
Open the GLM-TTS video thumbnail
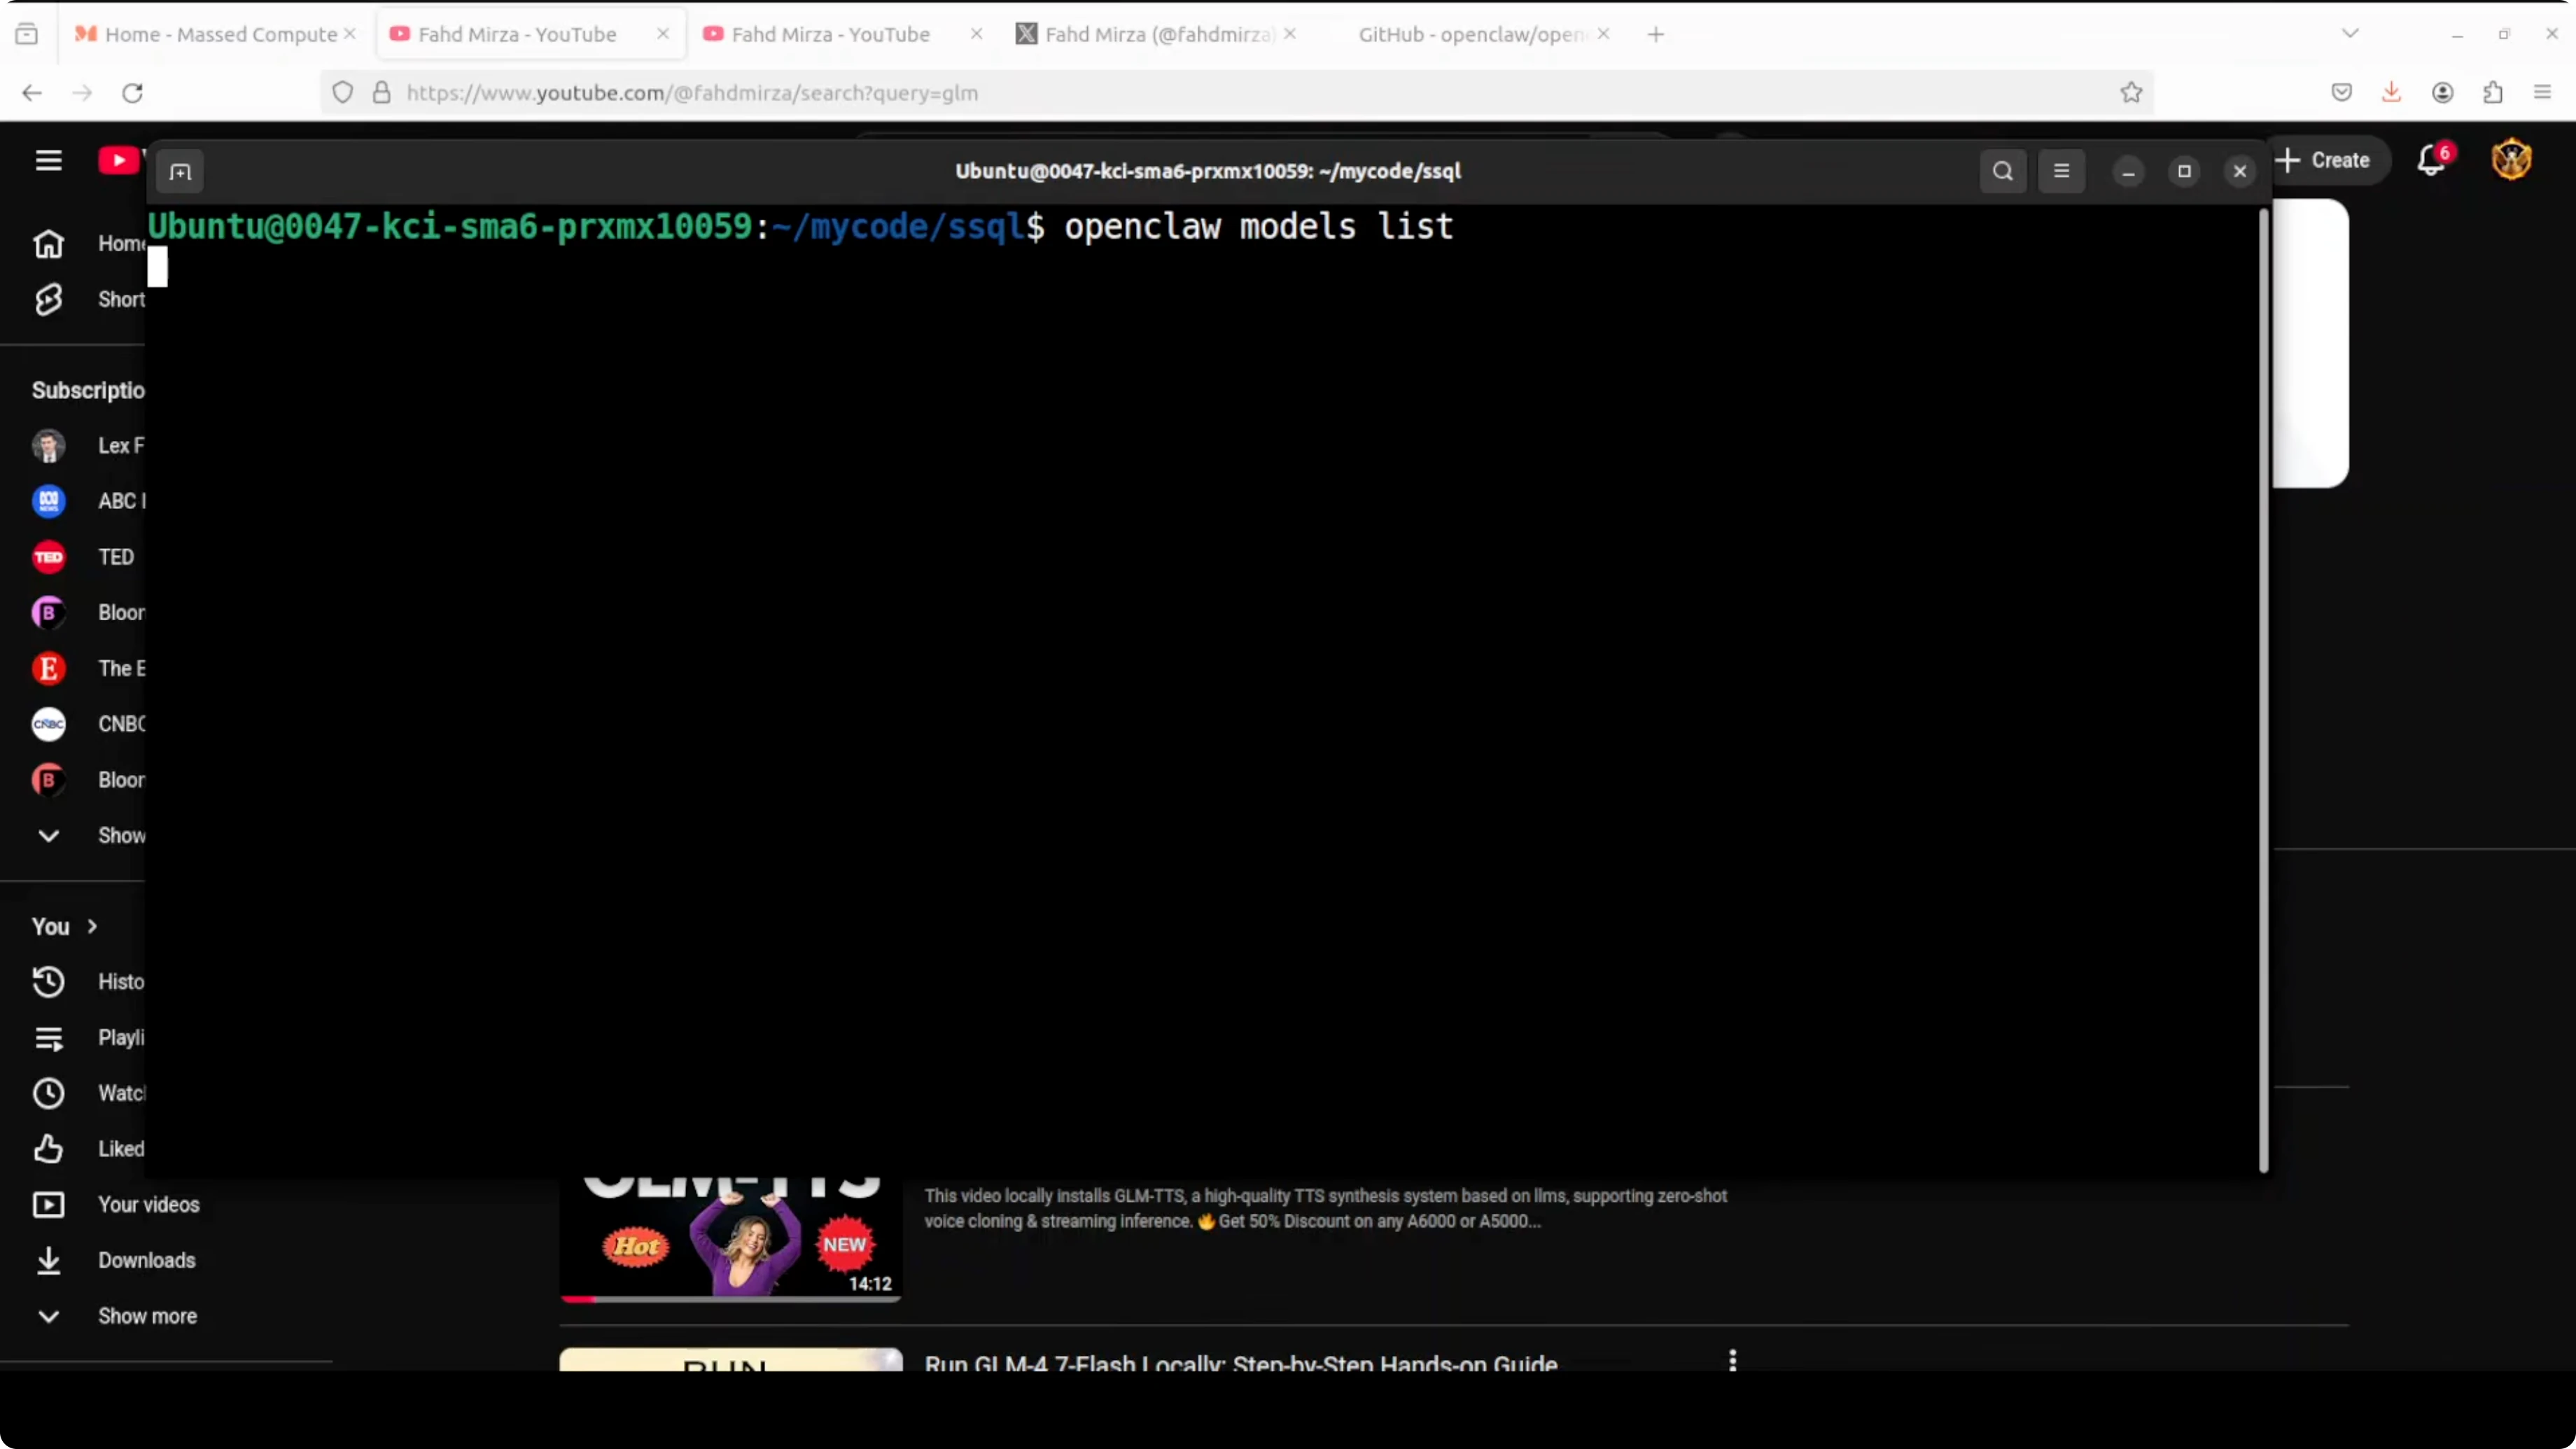click(x=730, y=1238)
